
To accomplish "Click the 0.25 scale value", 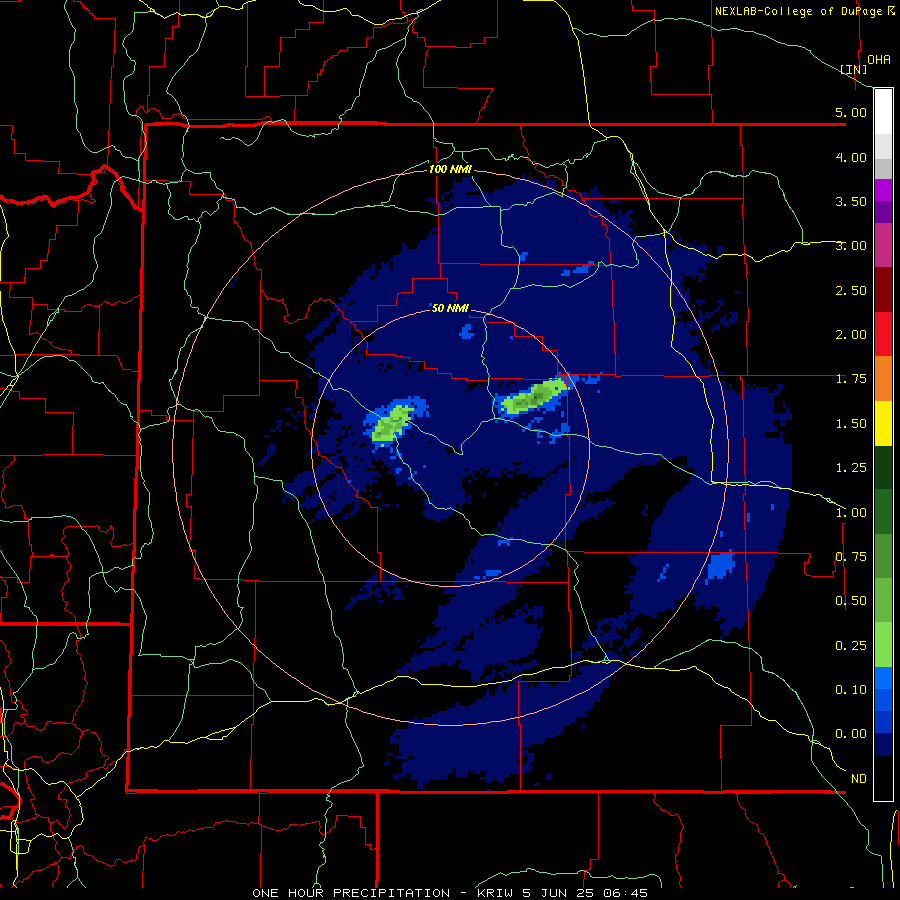I will 851,646.
